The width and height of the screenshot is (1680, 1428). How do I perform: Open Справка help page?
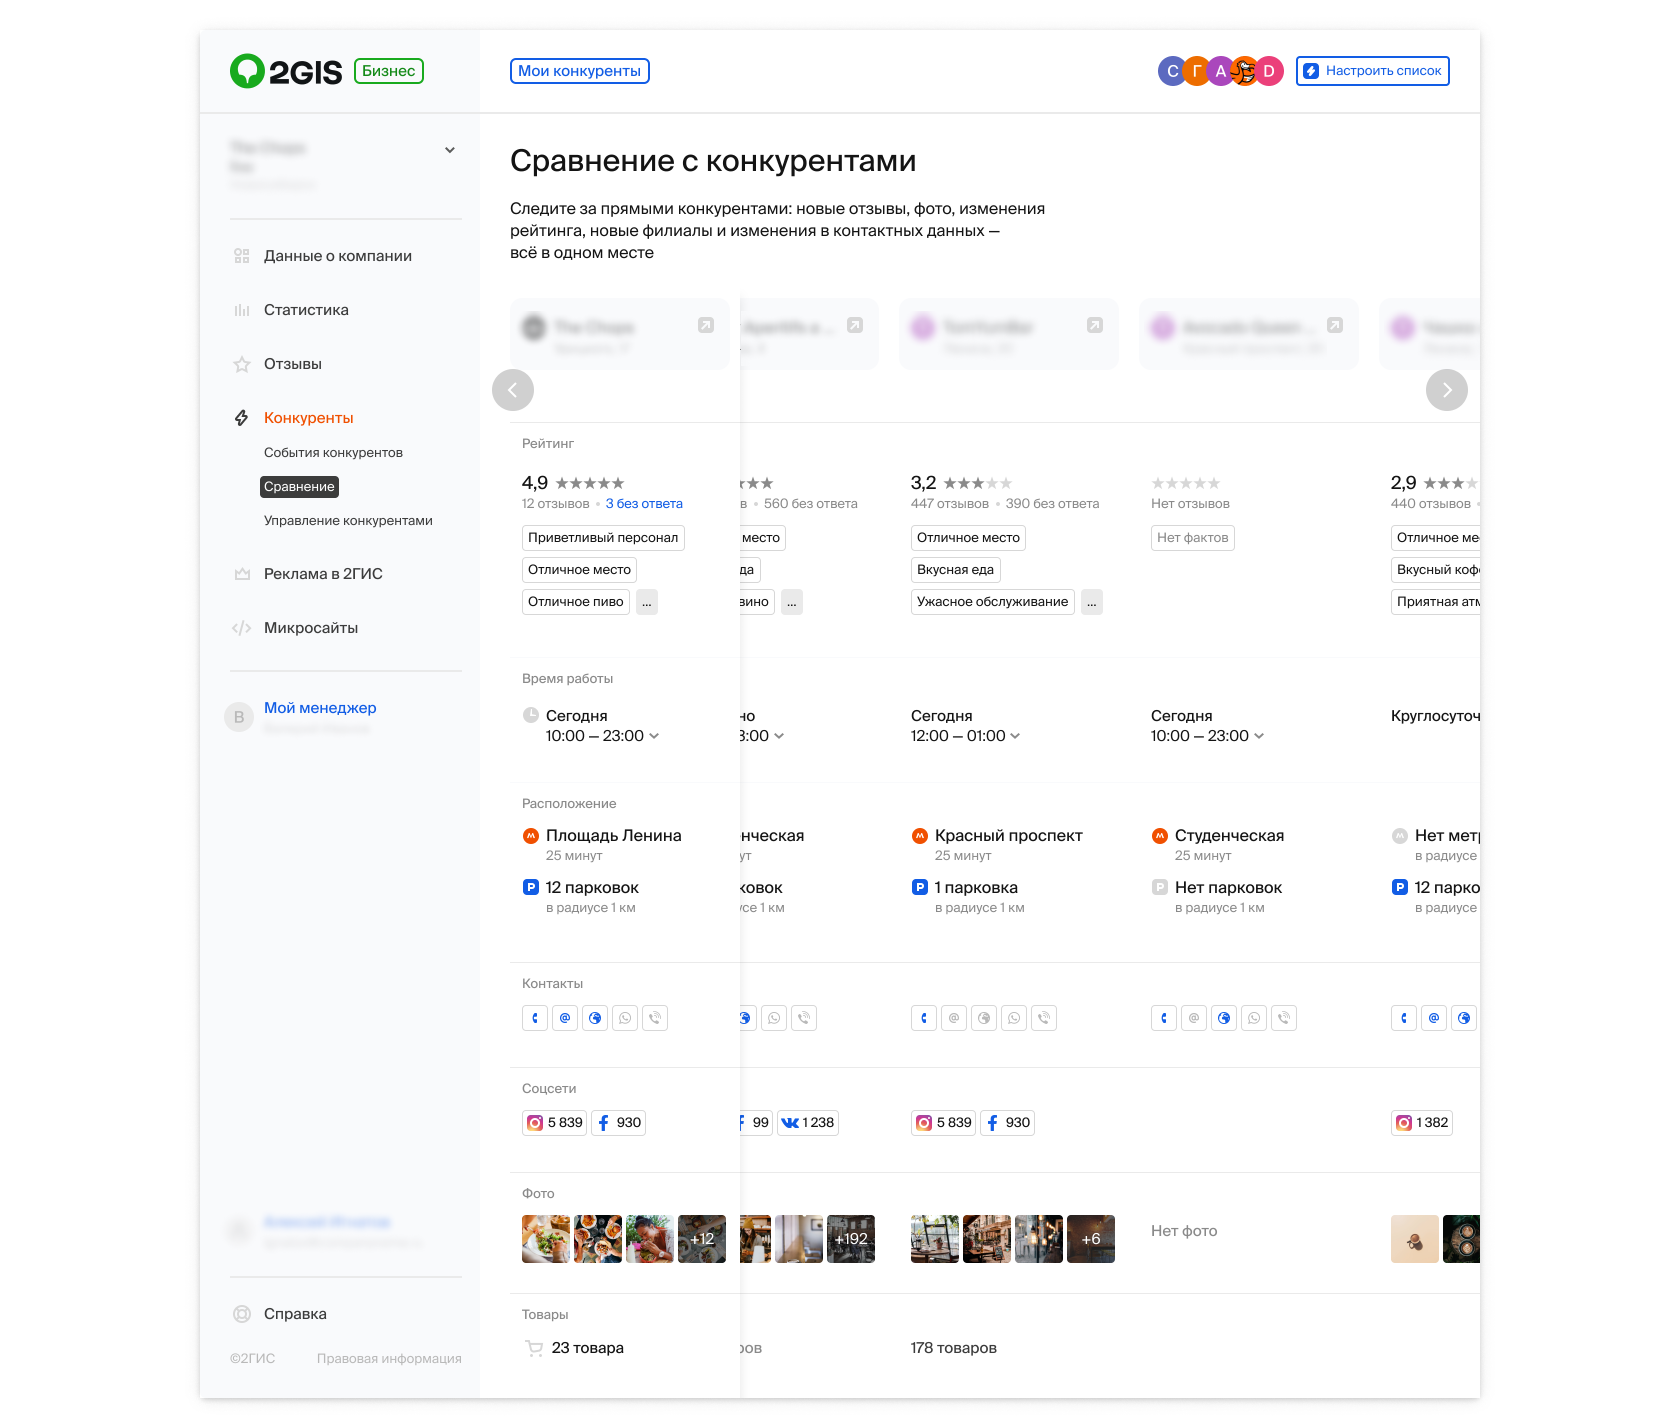tap(295, 1314)
